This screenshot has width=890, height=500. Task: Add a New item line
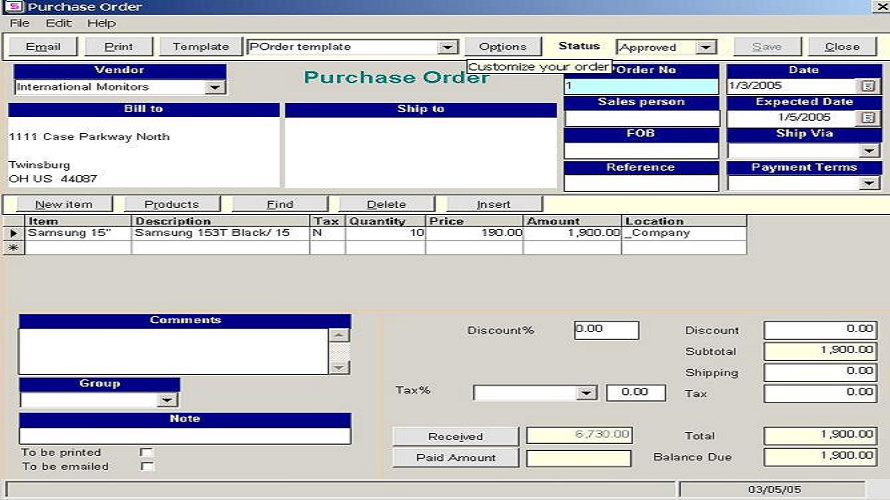(x=64, y=204)
